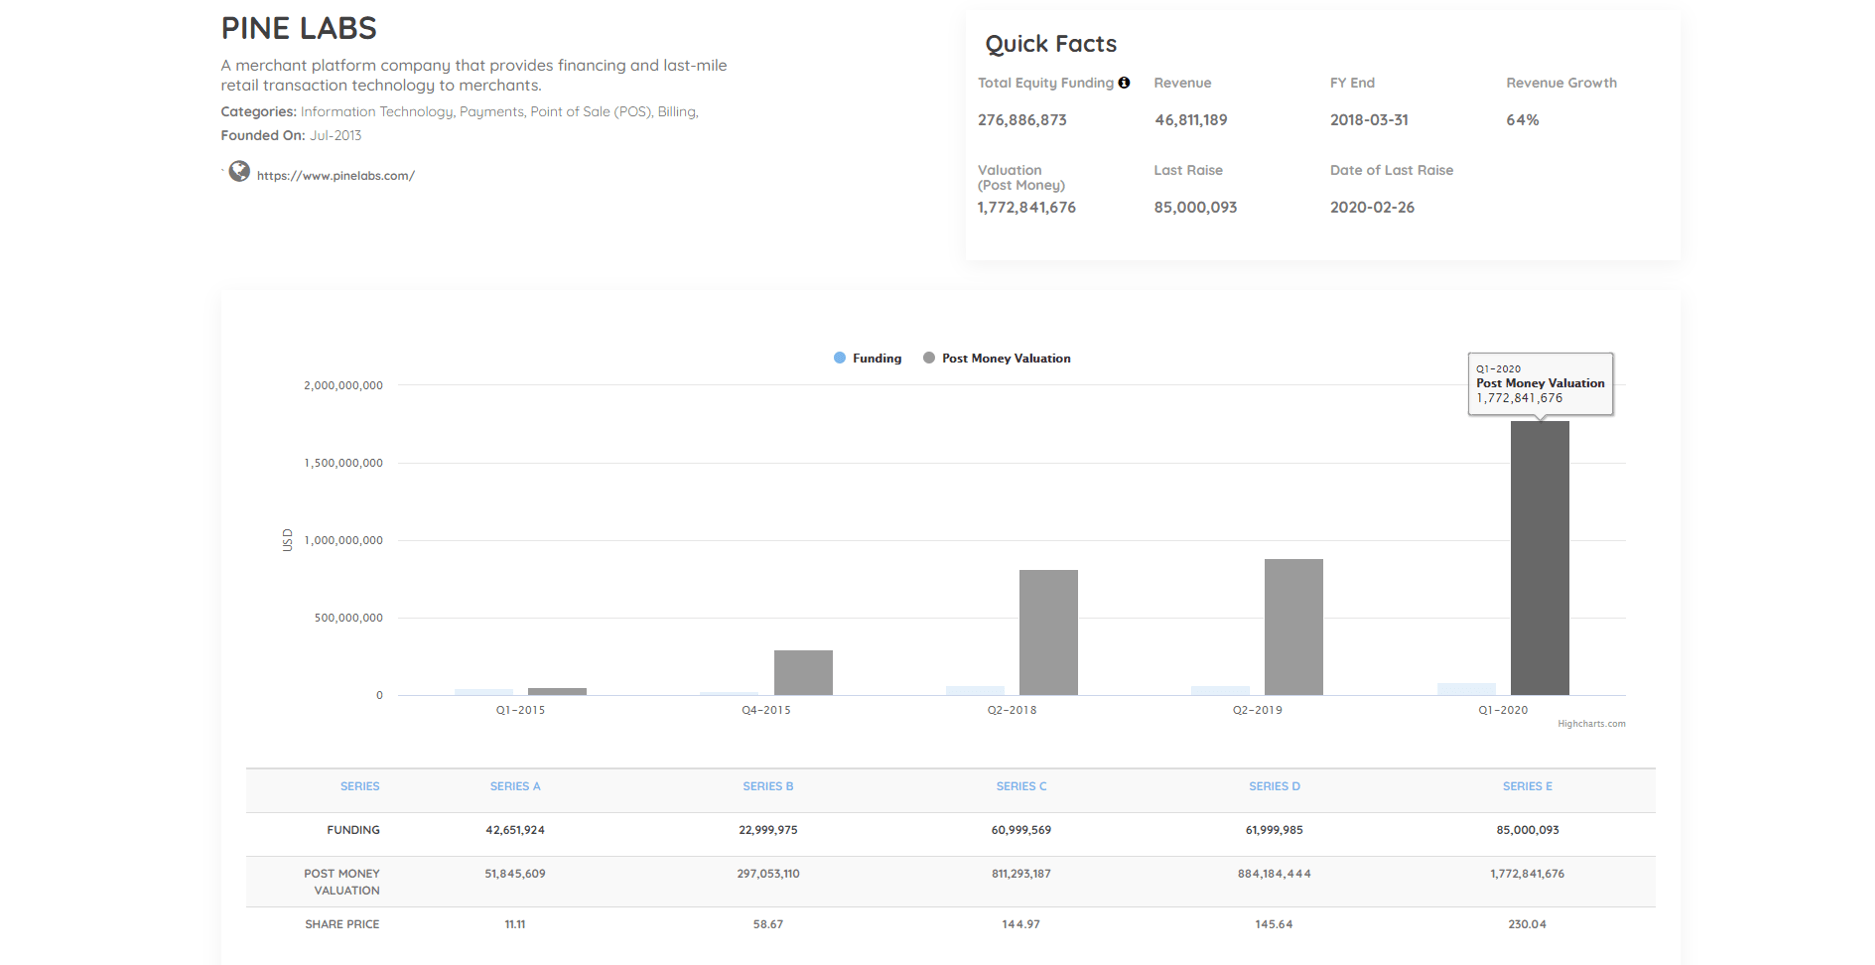Viewport: 1875px width, 965px height.
Task: Click Series A valuation 51,845,609
Action: (515, 874)
